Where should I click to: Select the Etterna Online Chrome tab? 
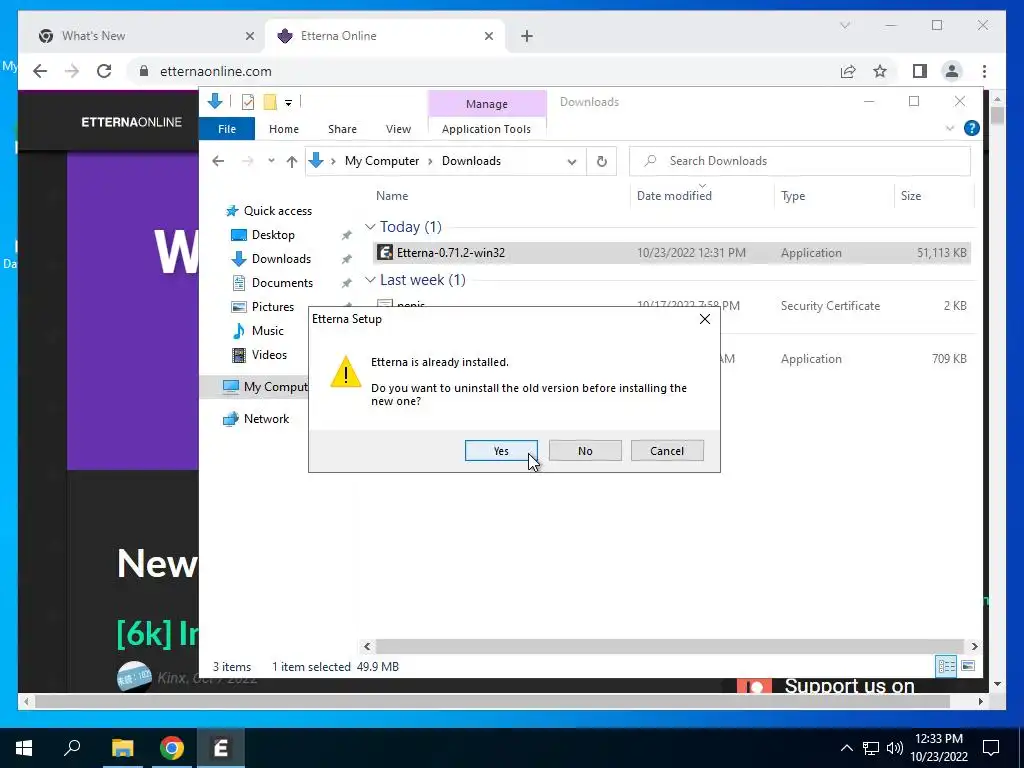pos(385,36)
